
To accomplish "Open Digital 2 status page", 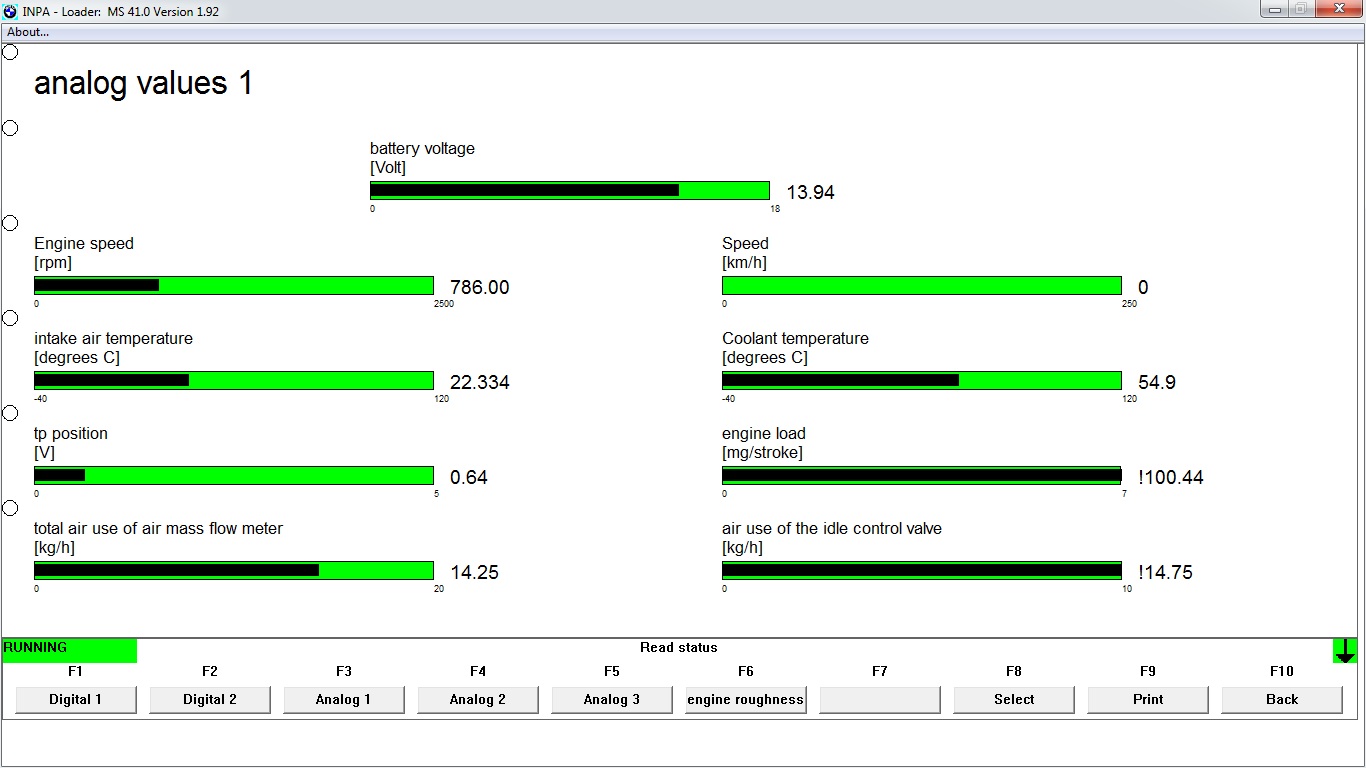I will tap(210, 700).
